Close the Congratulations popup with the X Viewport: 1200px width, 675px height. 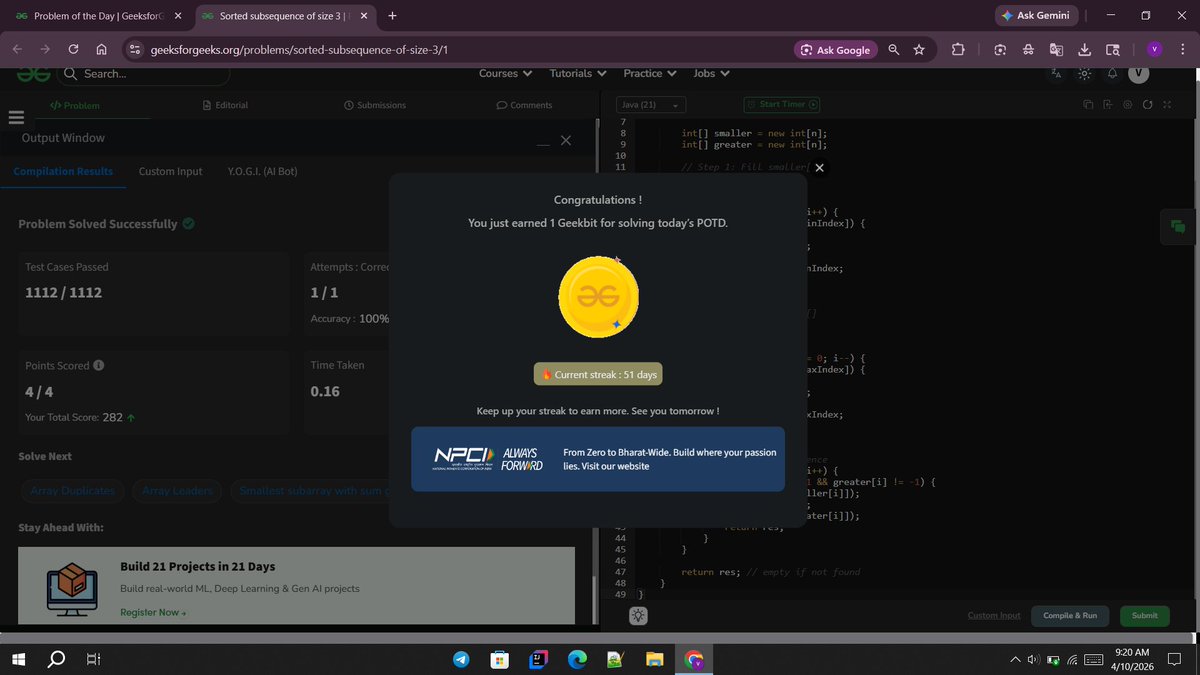(x=819, y=168)
